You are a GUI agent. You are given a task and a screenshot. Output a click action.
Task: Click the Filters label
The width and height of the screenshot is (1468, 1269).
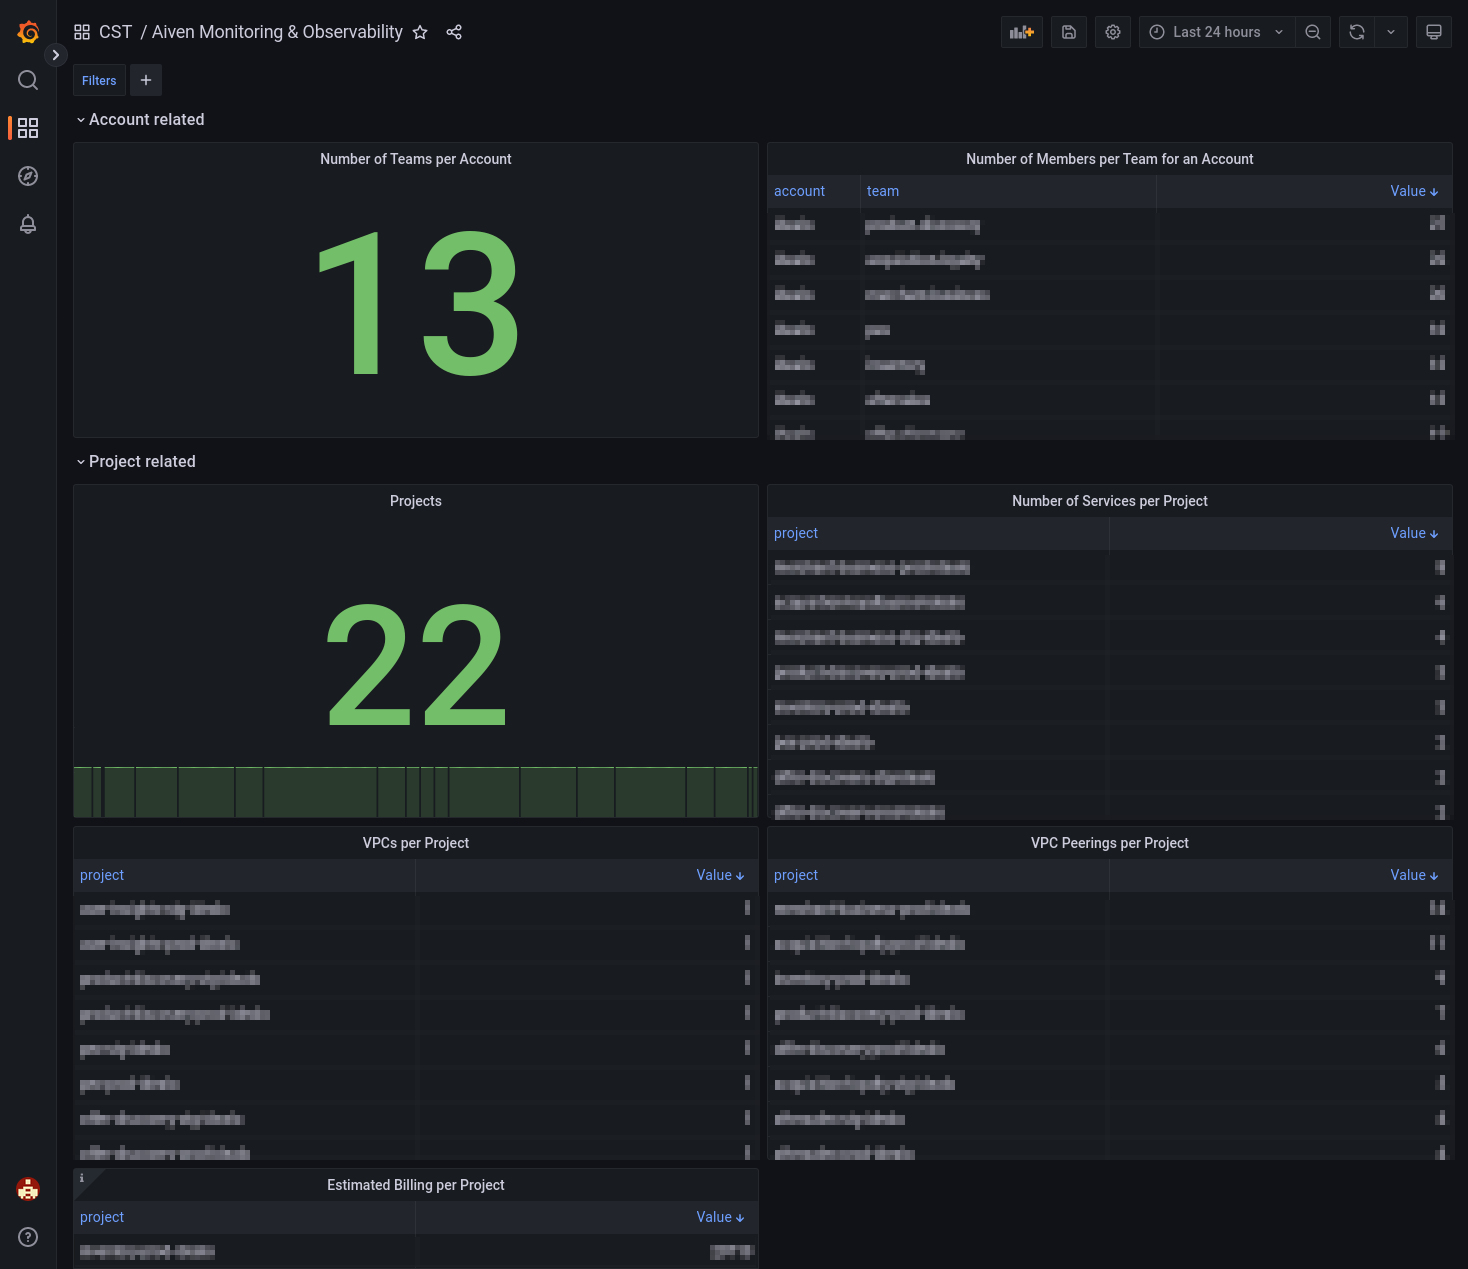click(99, 80)
